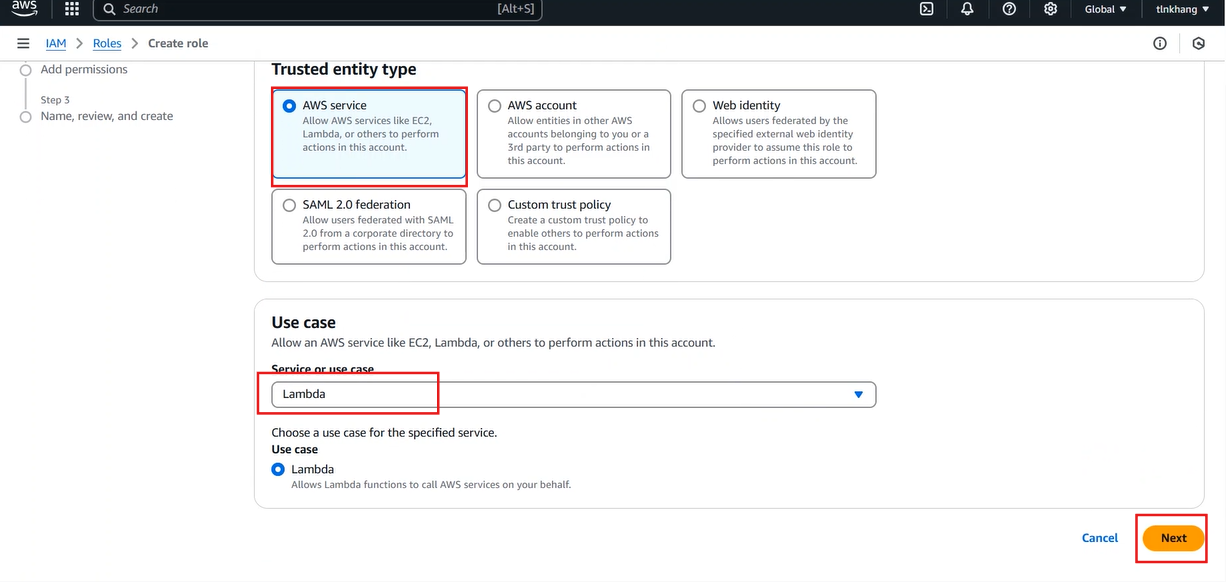
Task: Open the help question mark icon
Action: coord(1009,9)
